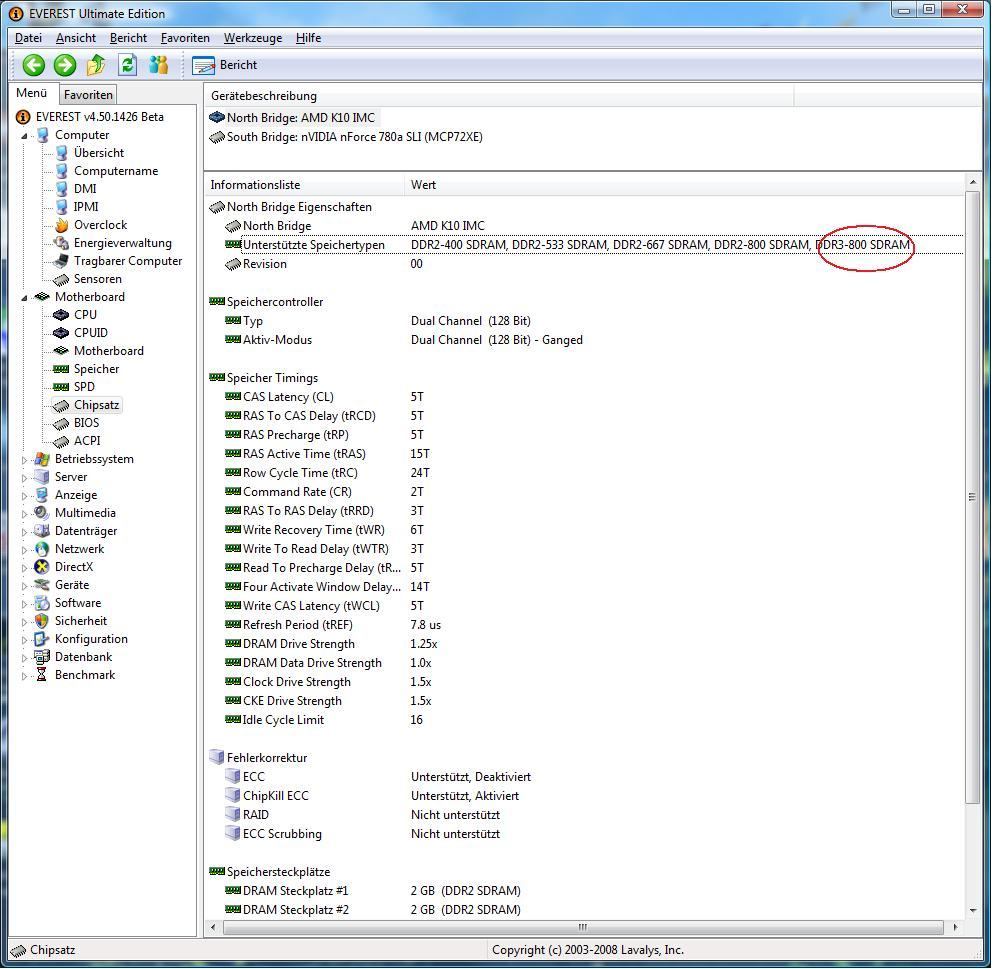This screenshot has width=994, height=969.
Task: Collapse the Motherboard tree category
Action: 24,297
